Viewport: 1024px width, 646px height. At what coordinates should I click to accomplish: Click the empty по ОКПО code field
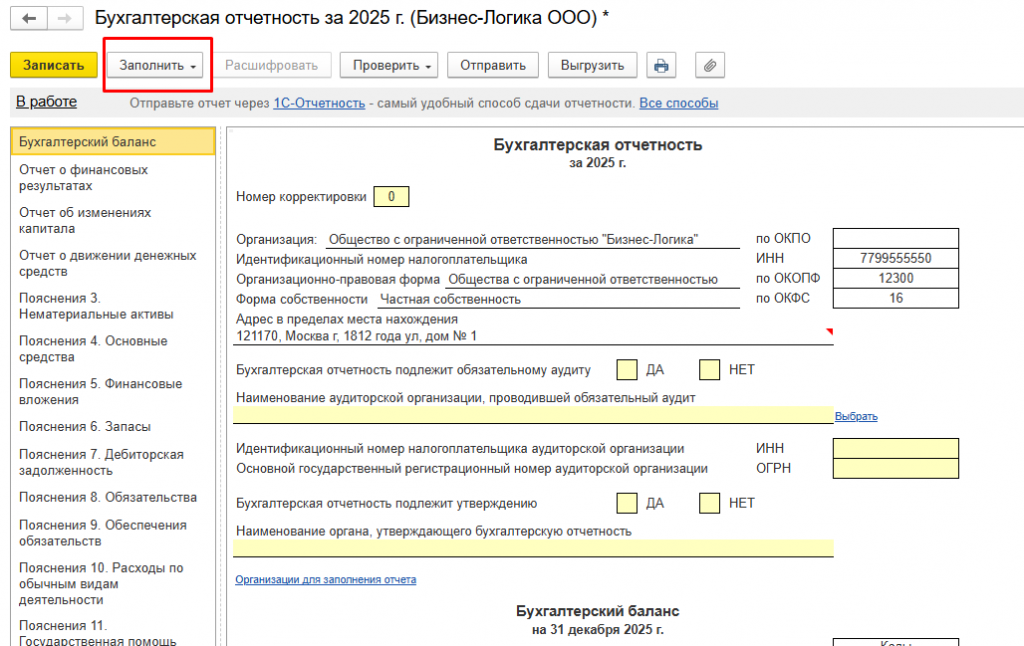point(896,238)
